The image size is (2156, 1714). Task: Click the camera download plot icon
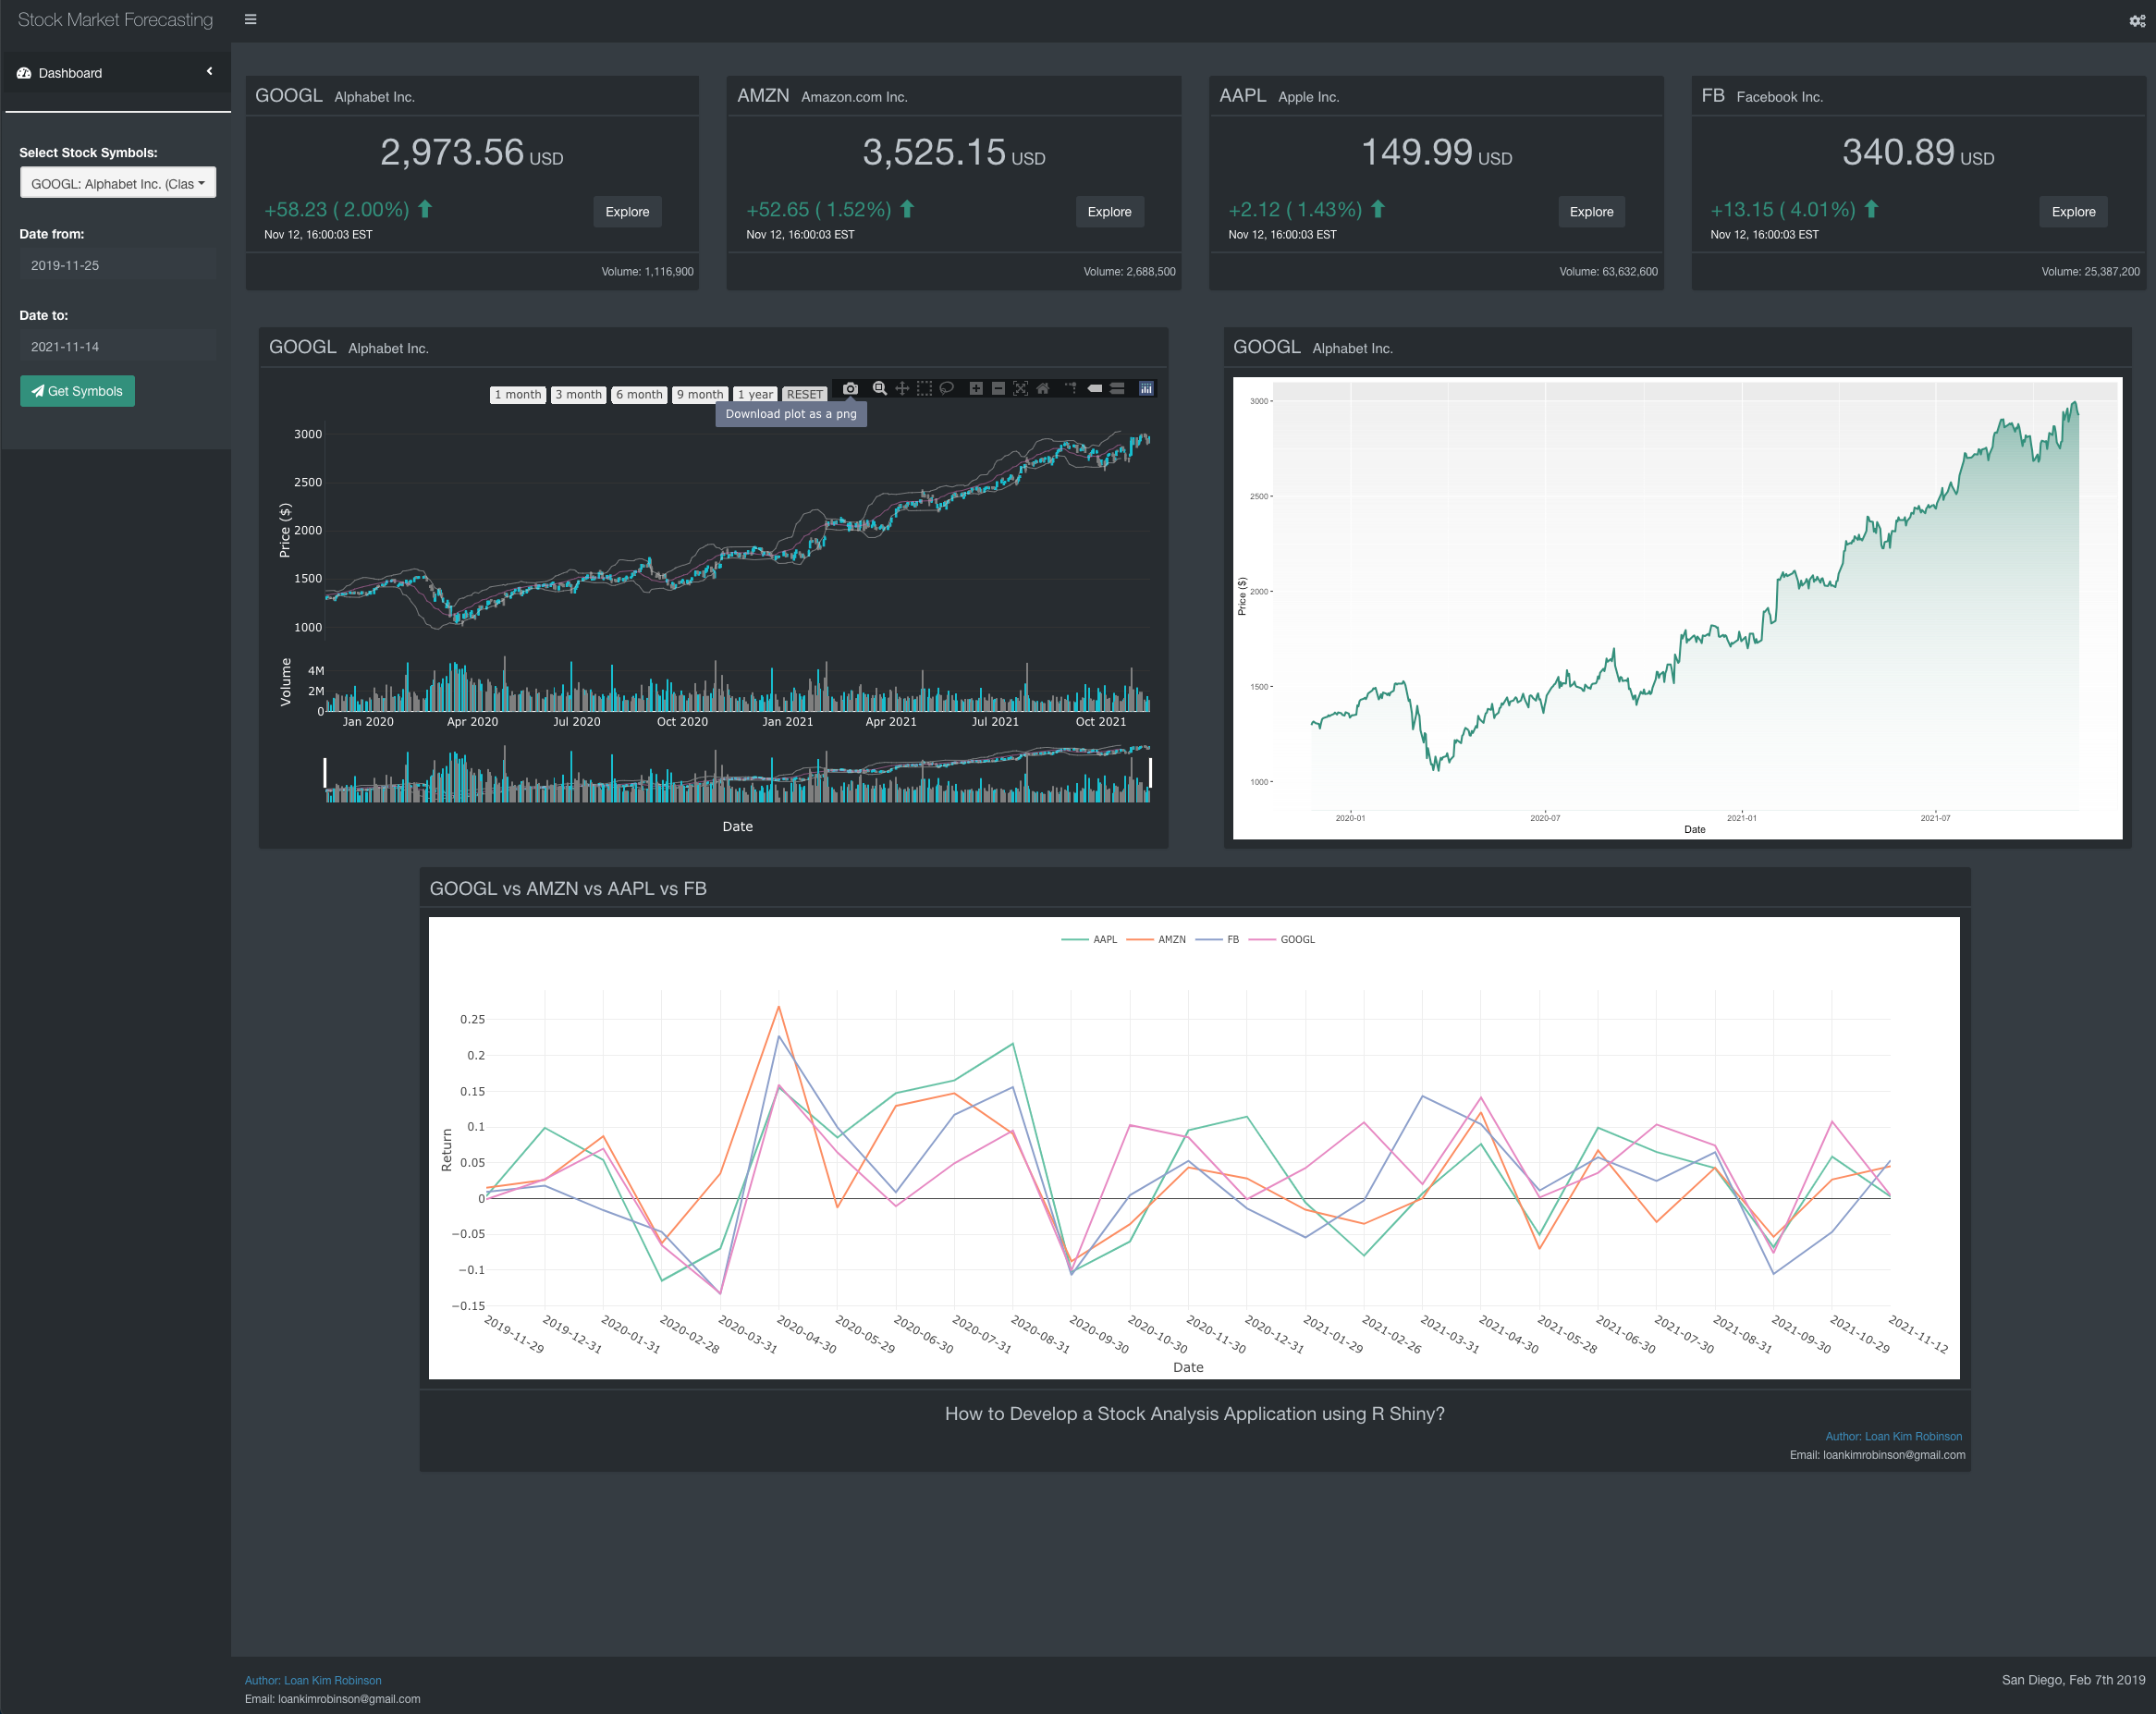[850, 388]
